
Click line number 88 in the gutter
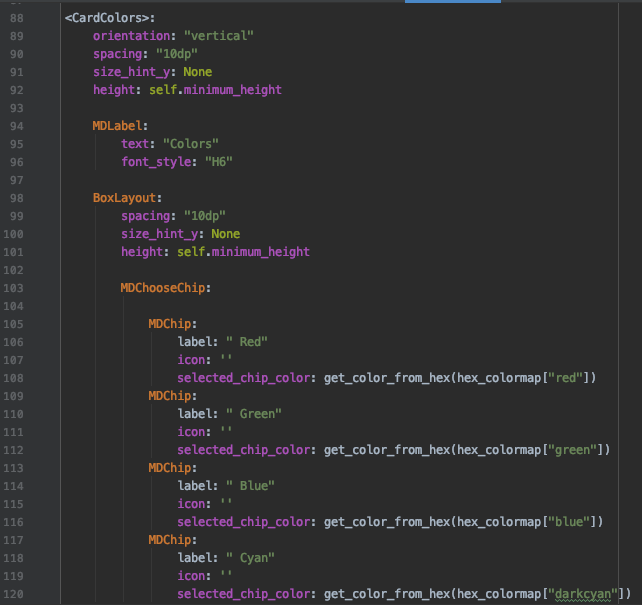click(16, 18)
